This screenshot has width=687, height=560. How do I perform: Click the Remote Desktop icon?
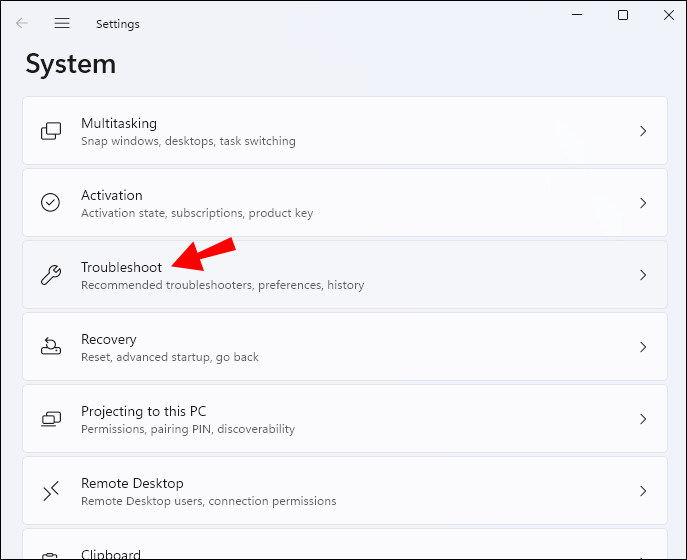coord(50,491)
